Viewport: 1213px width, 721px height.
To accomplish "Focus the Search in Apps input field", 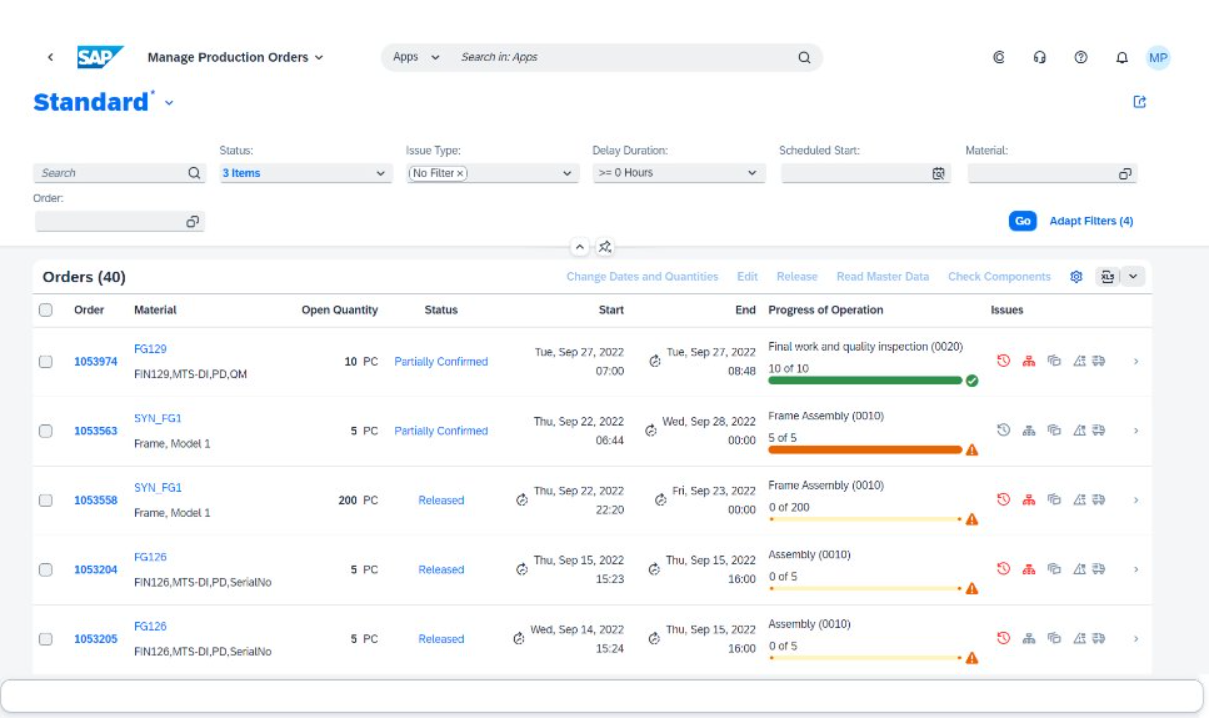I will (620, 58).
